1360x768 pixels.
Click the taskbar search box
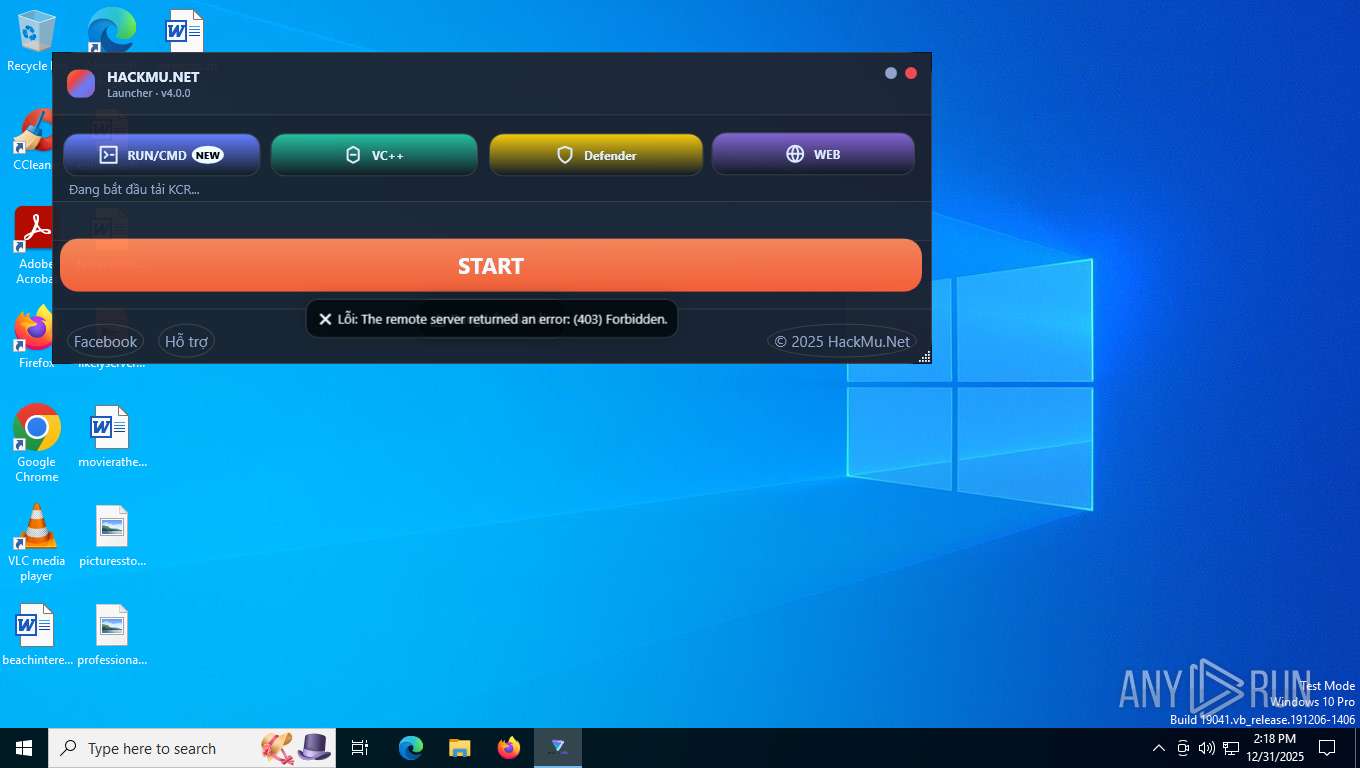pos(192,748)
